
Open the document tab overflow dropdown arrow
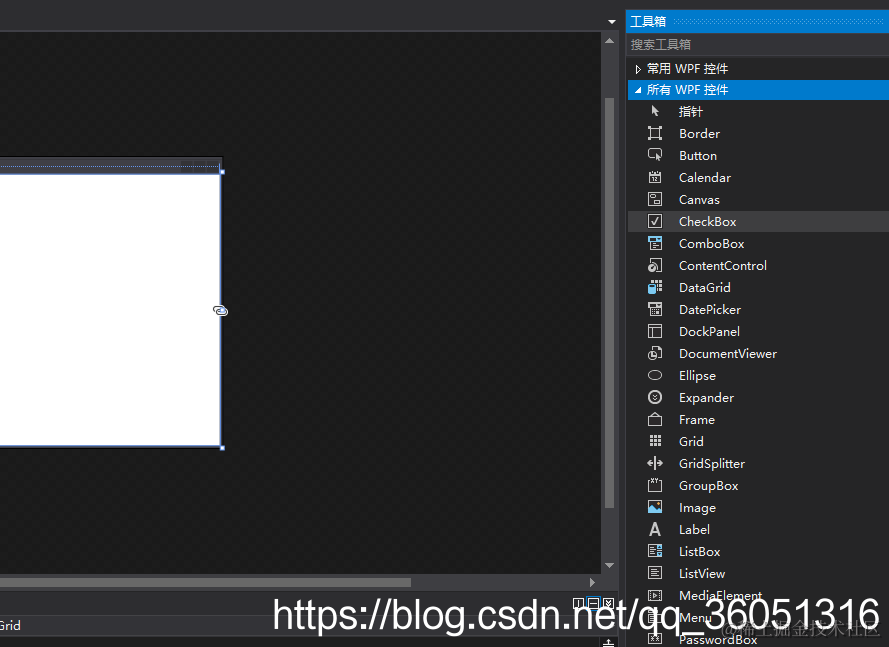[612, 22]
